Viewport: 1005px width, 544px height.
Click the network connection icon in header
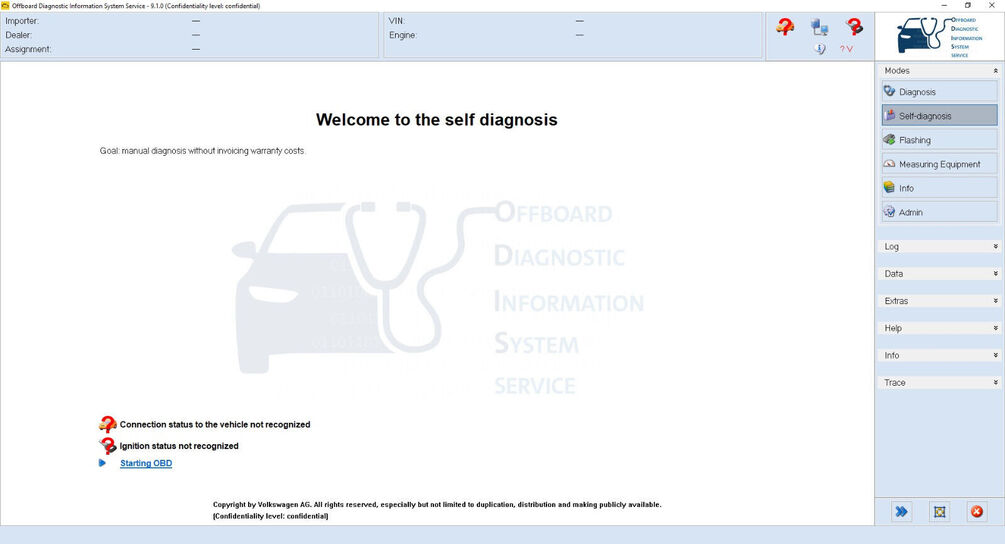coord(819,27)
